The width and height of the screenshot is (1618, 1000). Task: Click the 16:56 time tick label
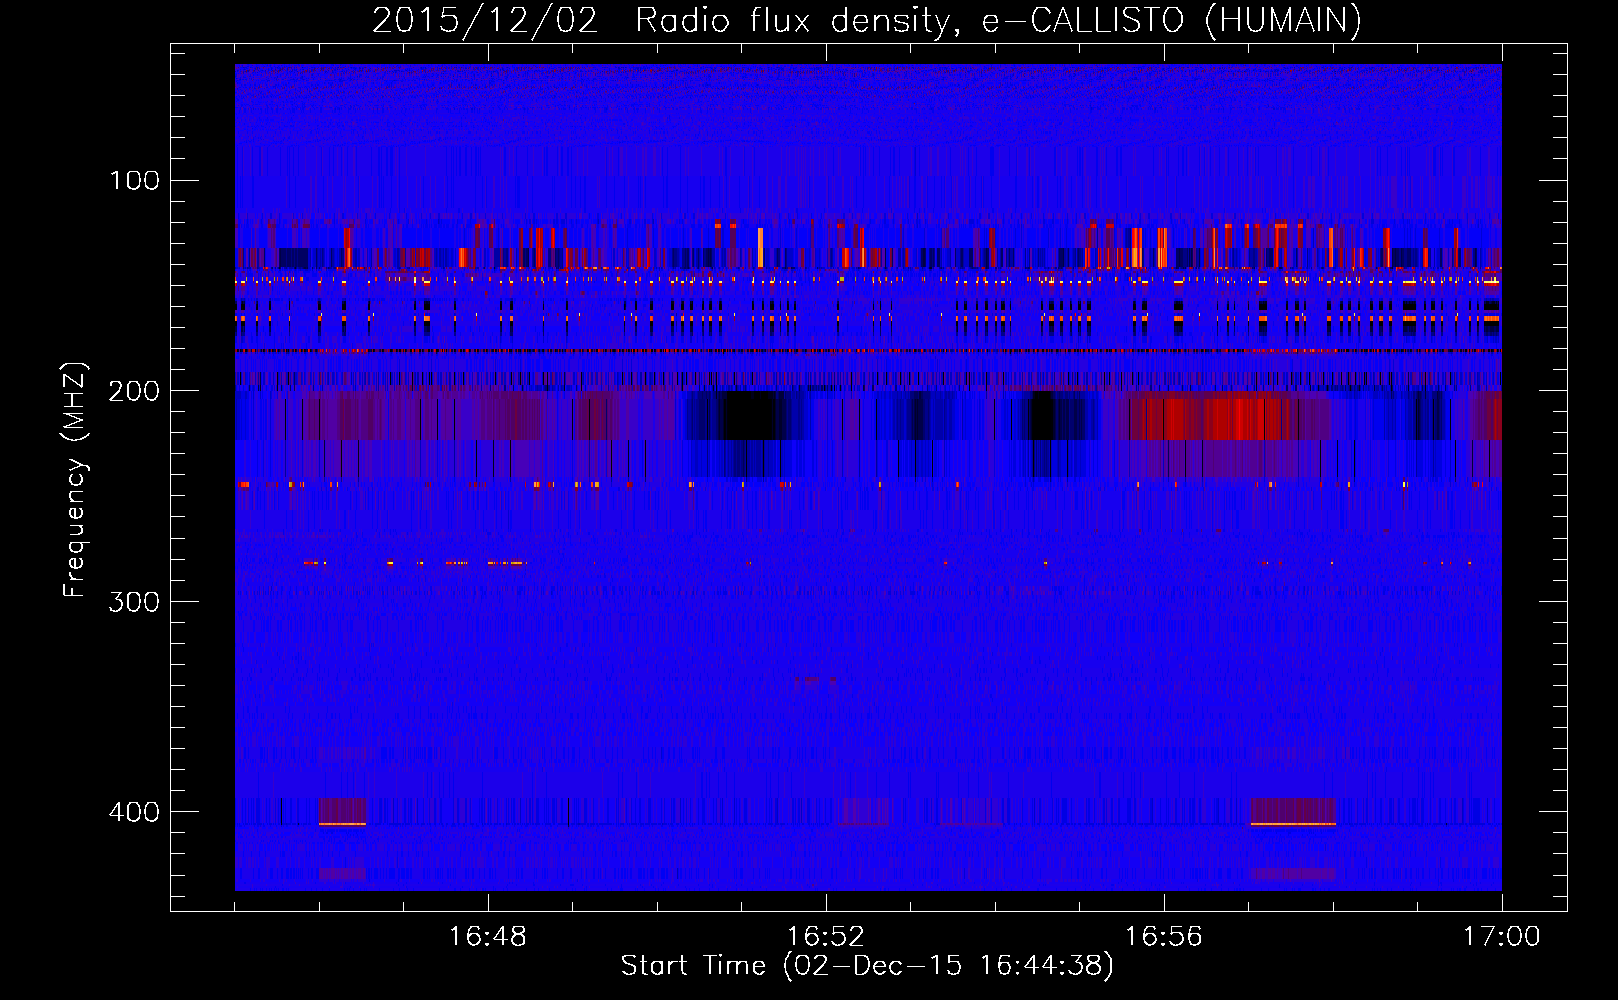(x=1164, y=937)
